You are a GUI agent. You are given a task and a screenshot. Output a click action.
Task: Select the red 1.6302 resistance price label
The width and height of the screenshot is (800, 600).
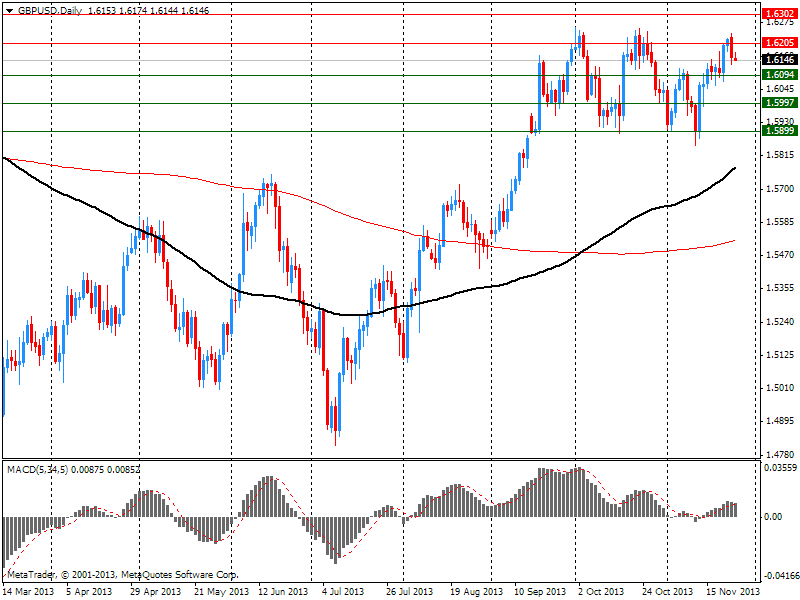pos(780,14)
